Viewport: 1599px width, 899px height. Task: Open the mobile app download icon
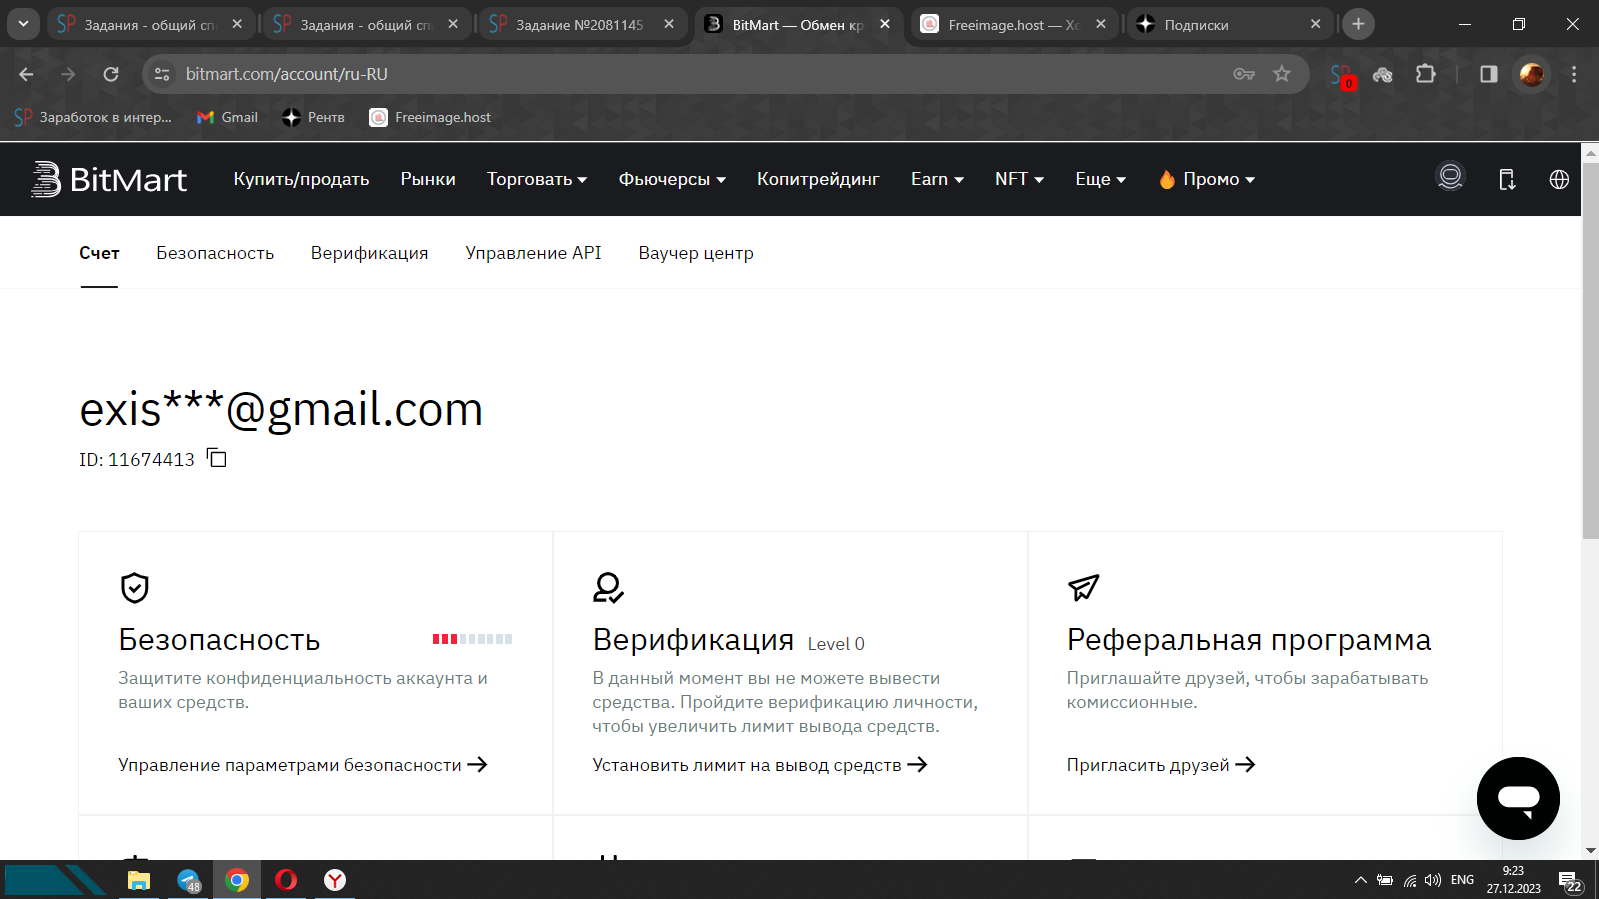click(1507, 179)
